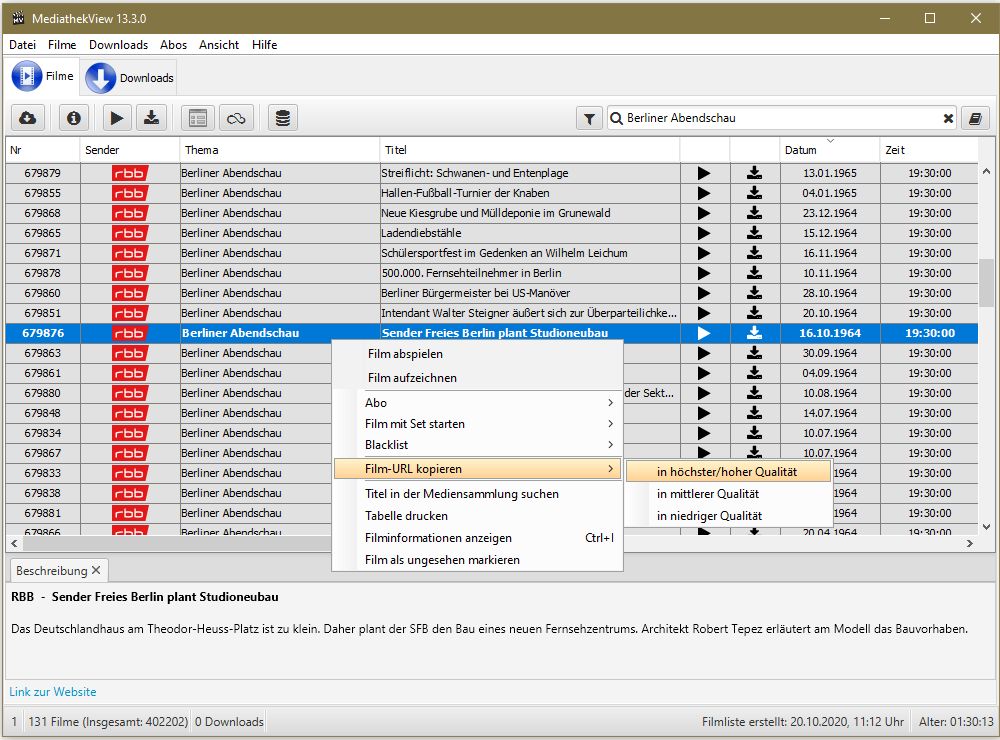Expand the Abo submenu
This screenshot has height=740, width=1000.
(477, 403)
